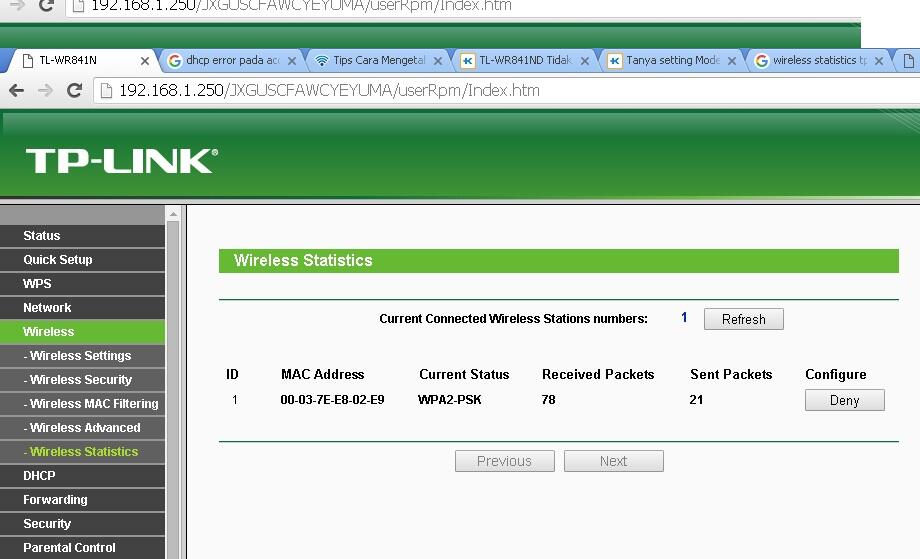
Task: Click the WPA2-PSK status value
Action: (x=449, y=400)
